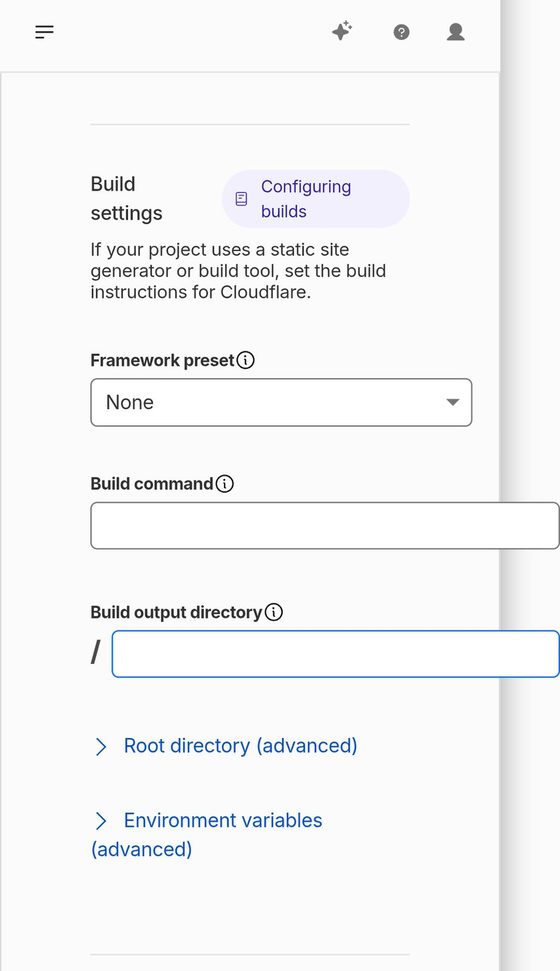Open the user account profile icon
The image size is (560, 971).
[456, 32]
